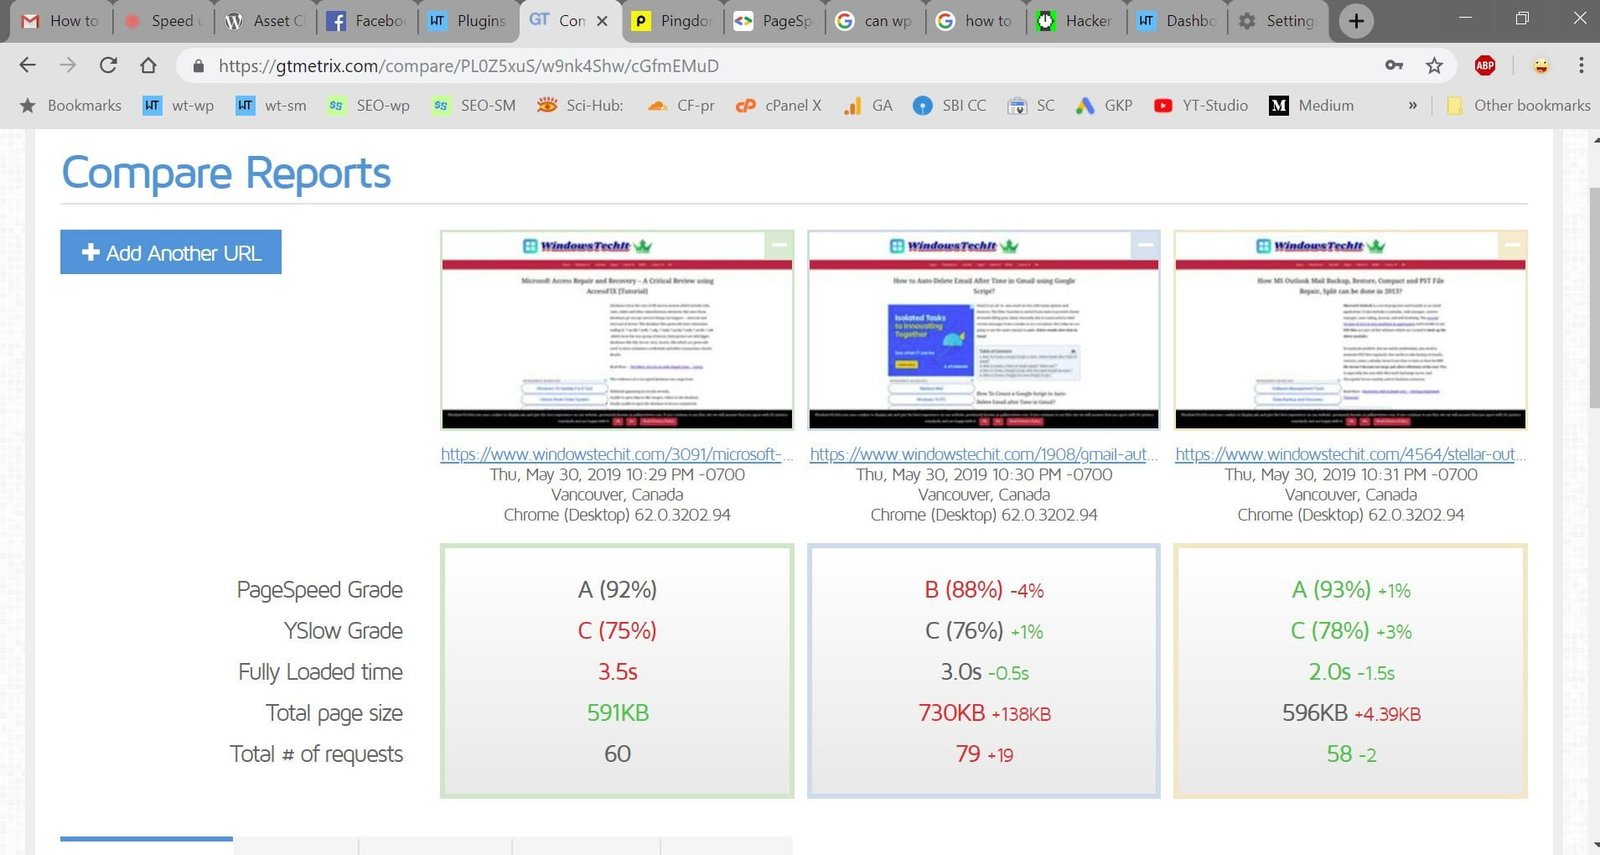
Task: Bookmark this page with the star icon
Action: click(1434, 66)
